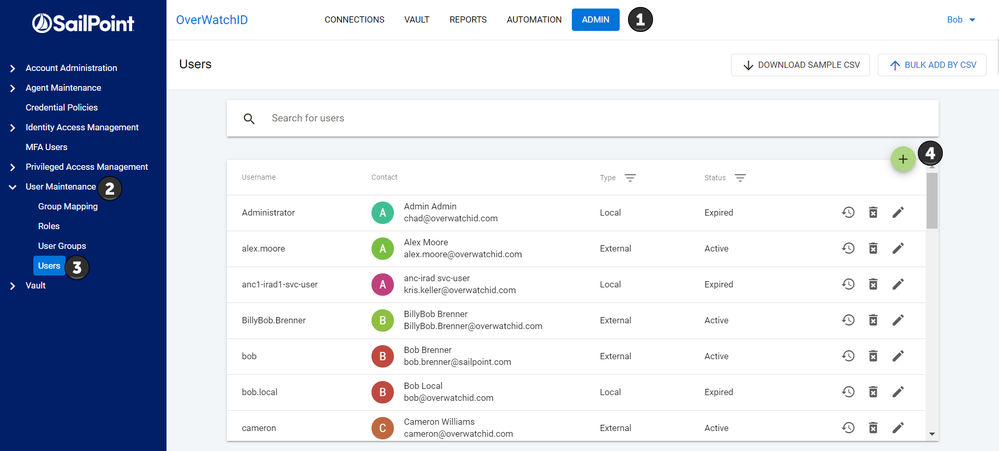The height and width of the screenshot is (451, 999).
Task: Filter the Type column
Action: click(x=630, y=178)
